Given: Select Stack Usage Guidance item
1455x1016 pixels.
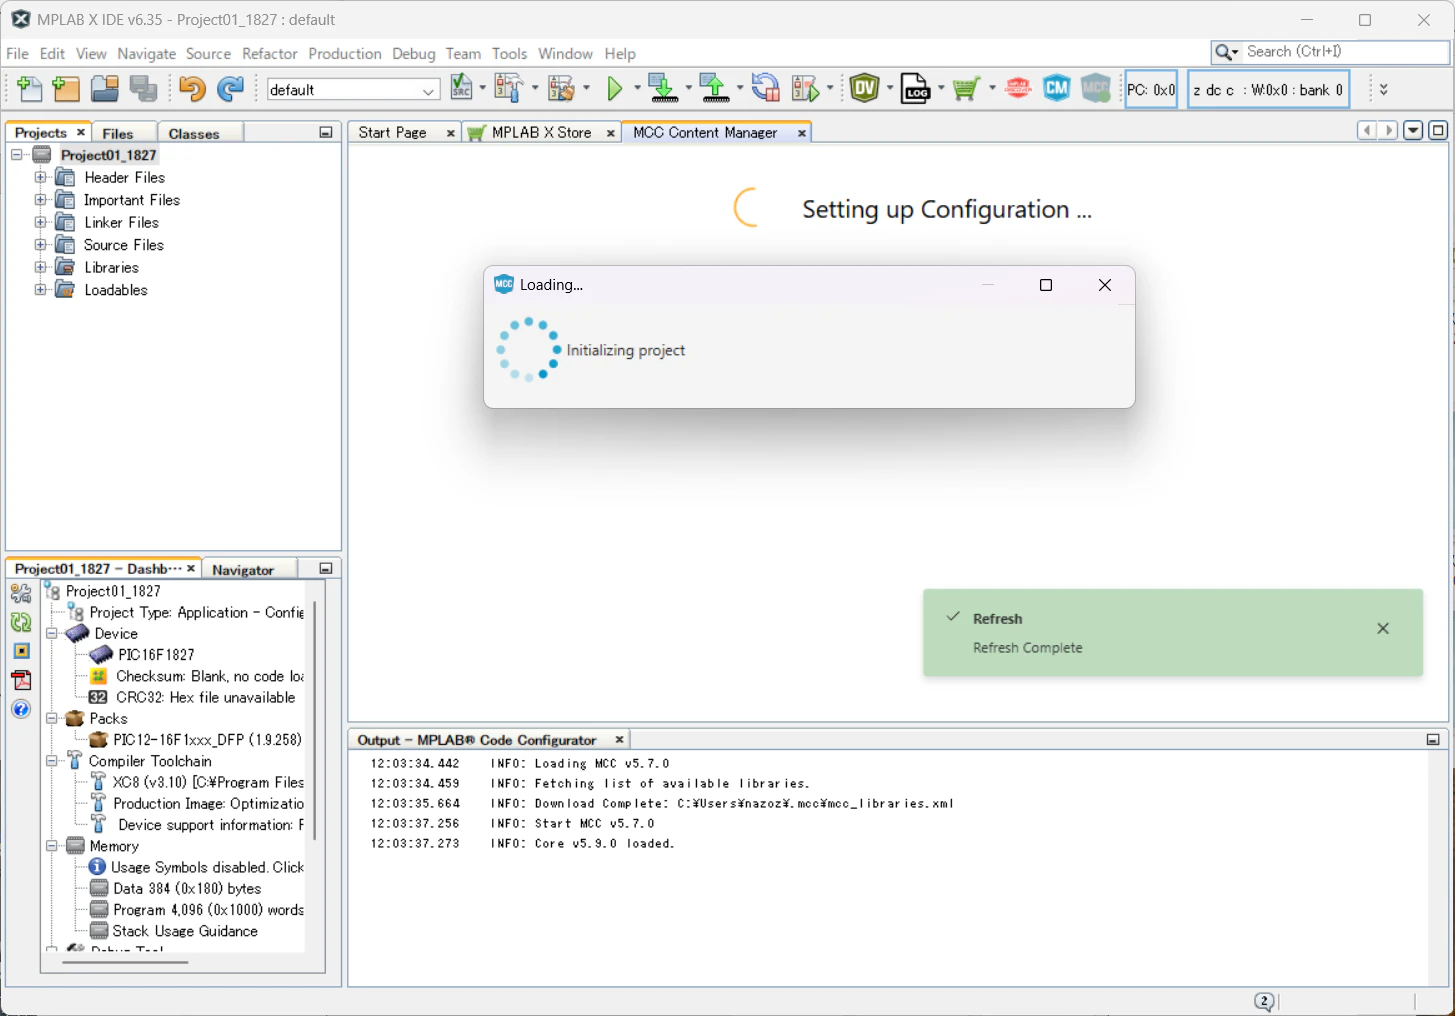Looking at the screenshot, I should click(x=185, y=931).
